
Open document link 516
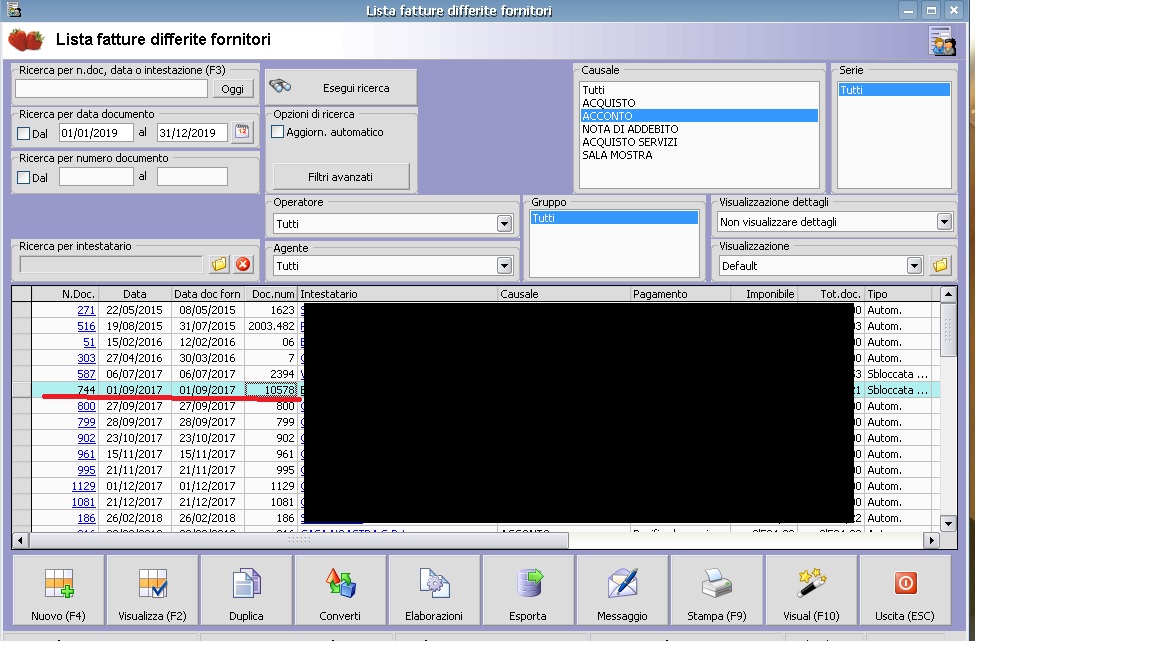tap(87, 326)
